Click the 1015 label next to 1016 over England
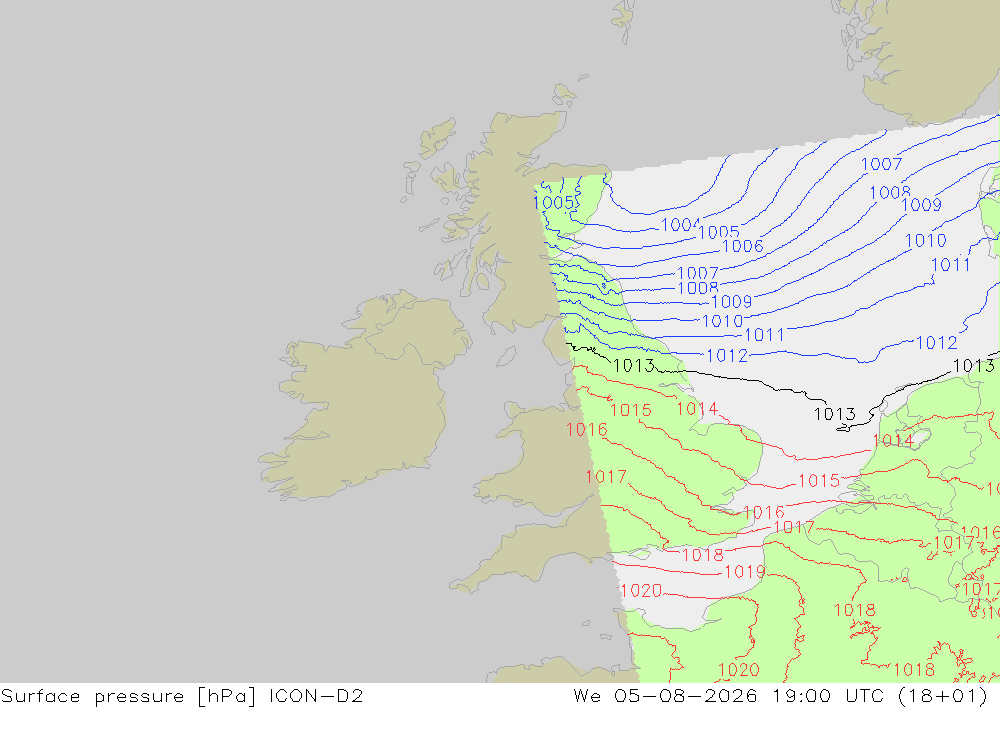This screenshot has width=1000, height=733. point(631,410)
